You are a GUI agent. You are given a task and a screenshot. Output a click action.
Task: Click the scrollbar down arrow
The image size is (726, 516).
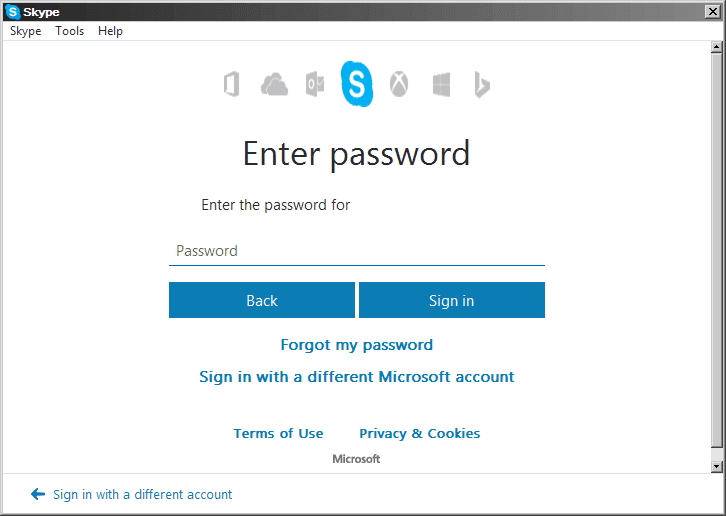pos(716,466)
